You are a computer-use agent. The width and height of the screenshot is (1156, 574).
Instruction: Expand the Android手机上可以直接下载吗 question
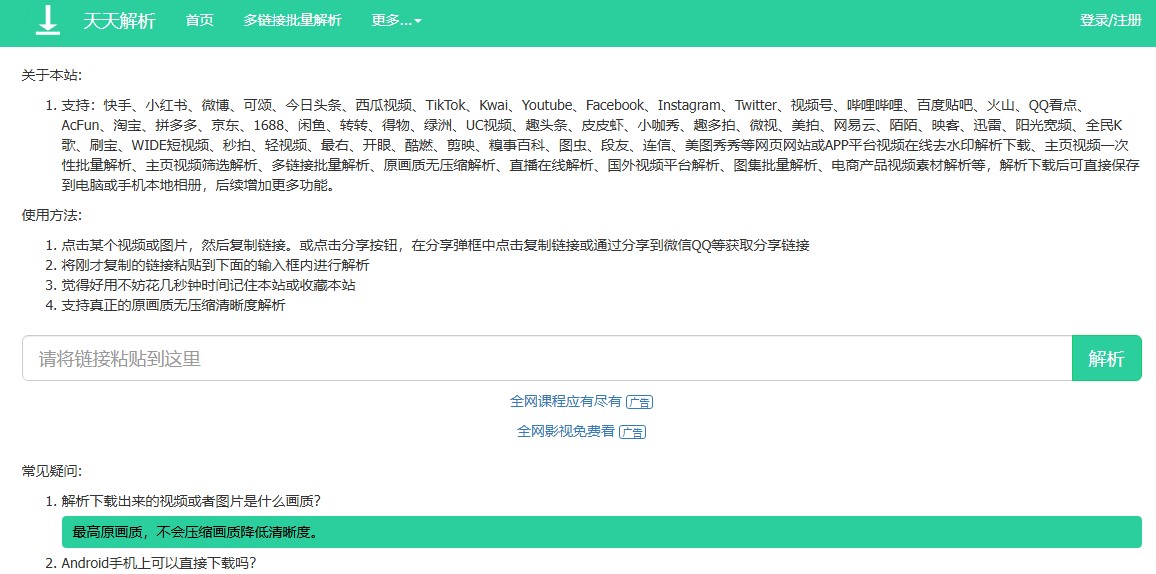(x=158, y=563)
